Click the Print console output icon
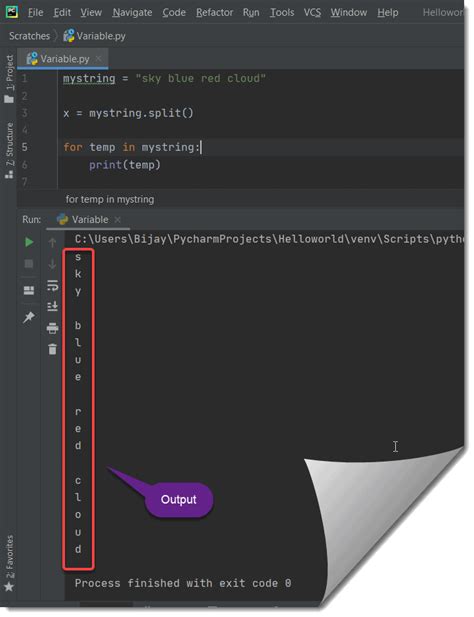This screenshot has height=617, width=474. (52, 328)
